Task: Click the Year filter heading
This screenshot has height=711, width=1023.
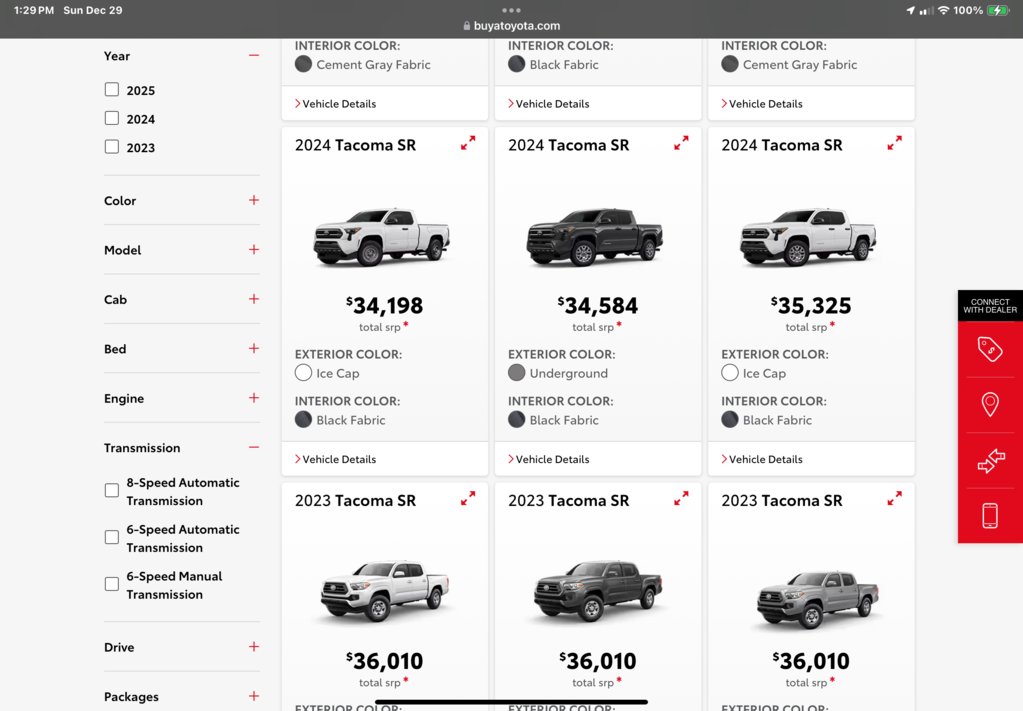Action: (117, 55)
